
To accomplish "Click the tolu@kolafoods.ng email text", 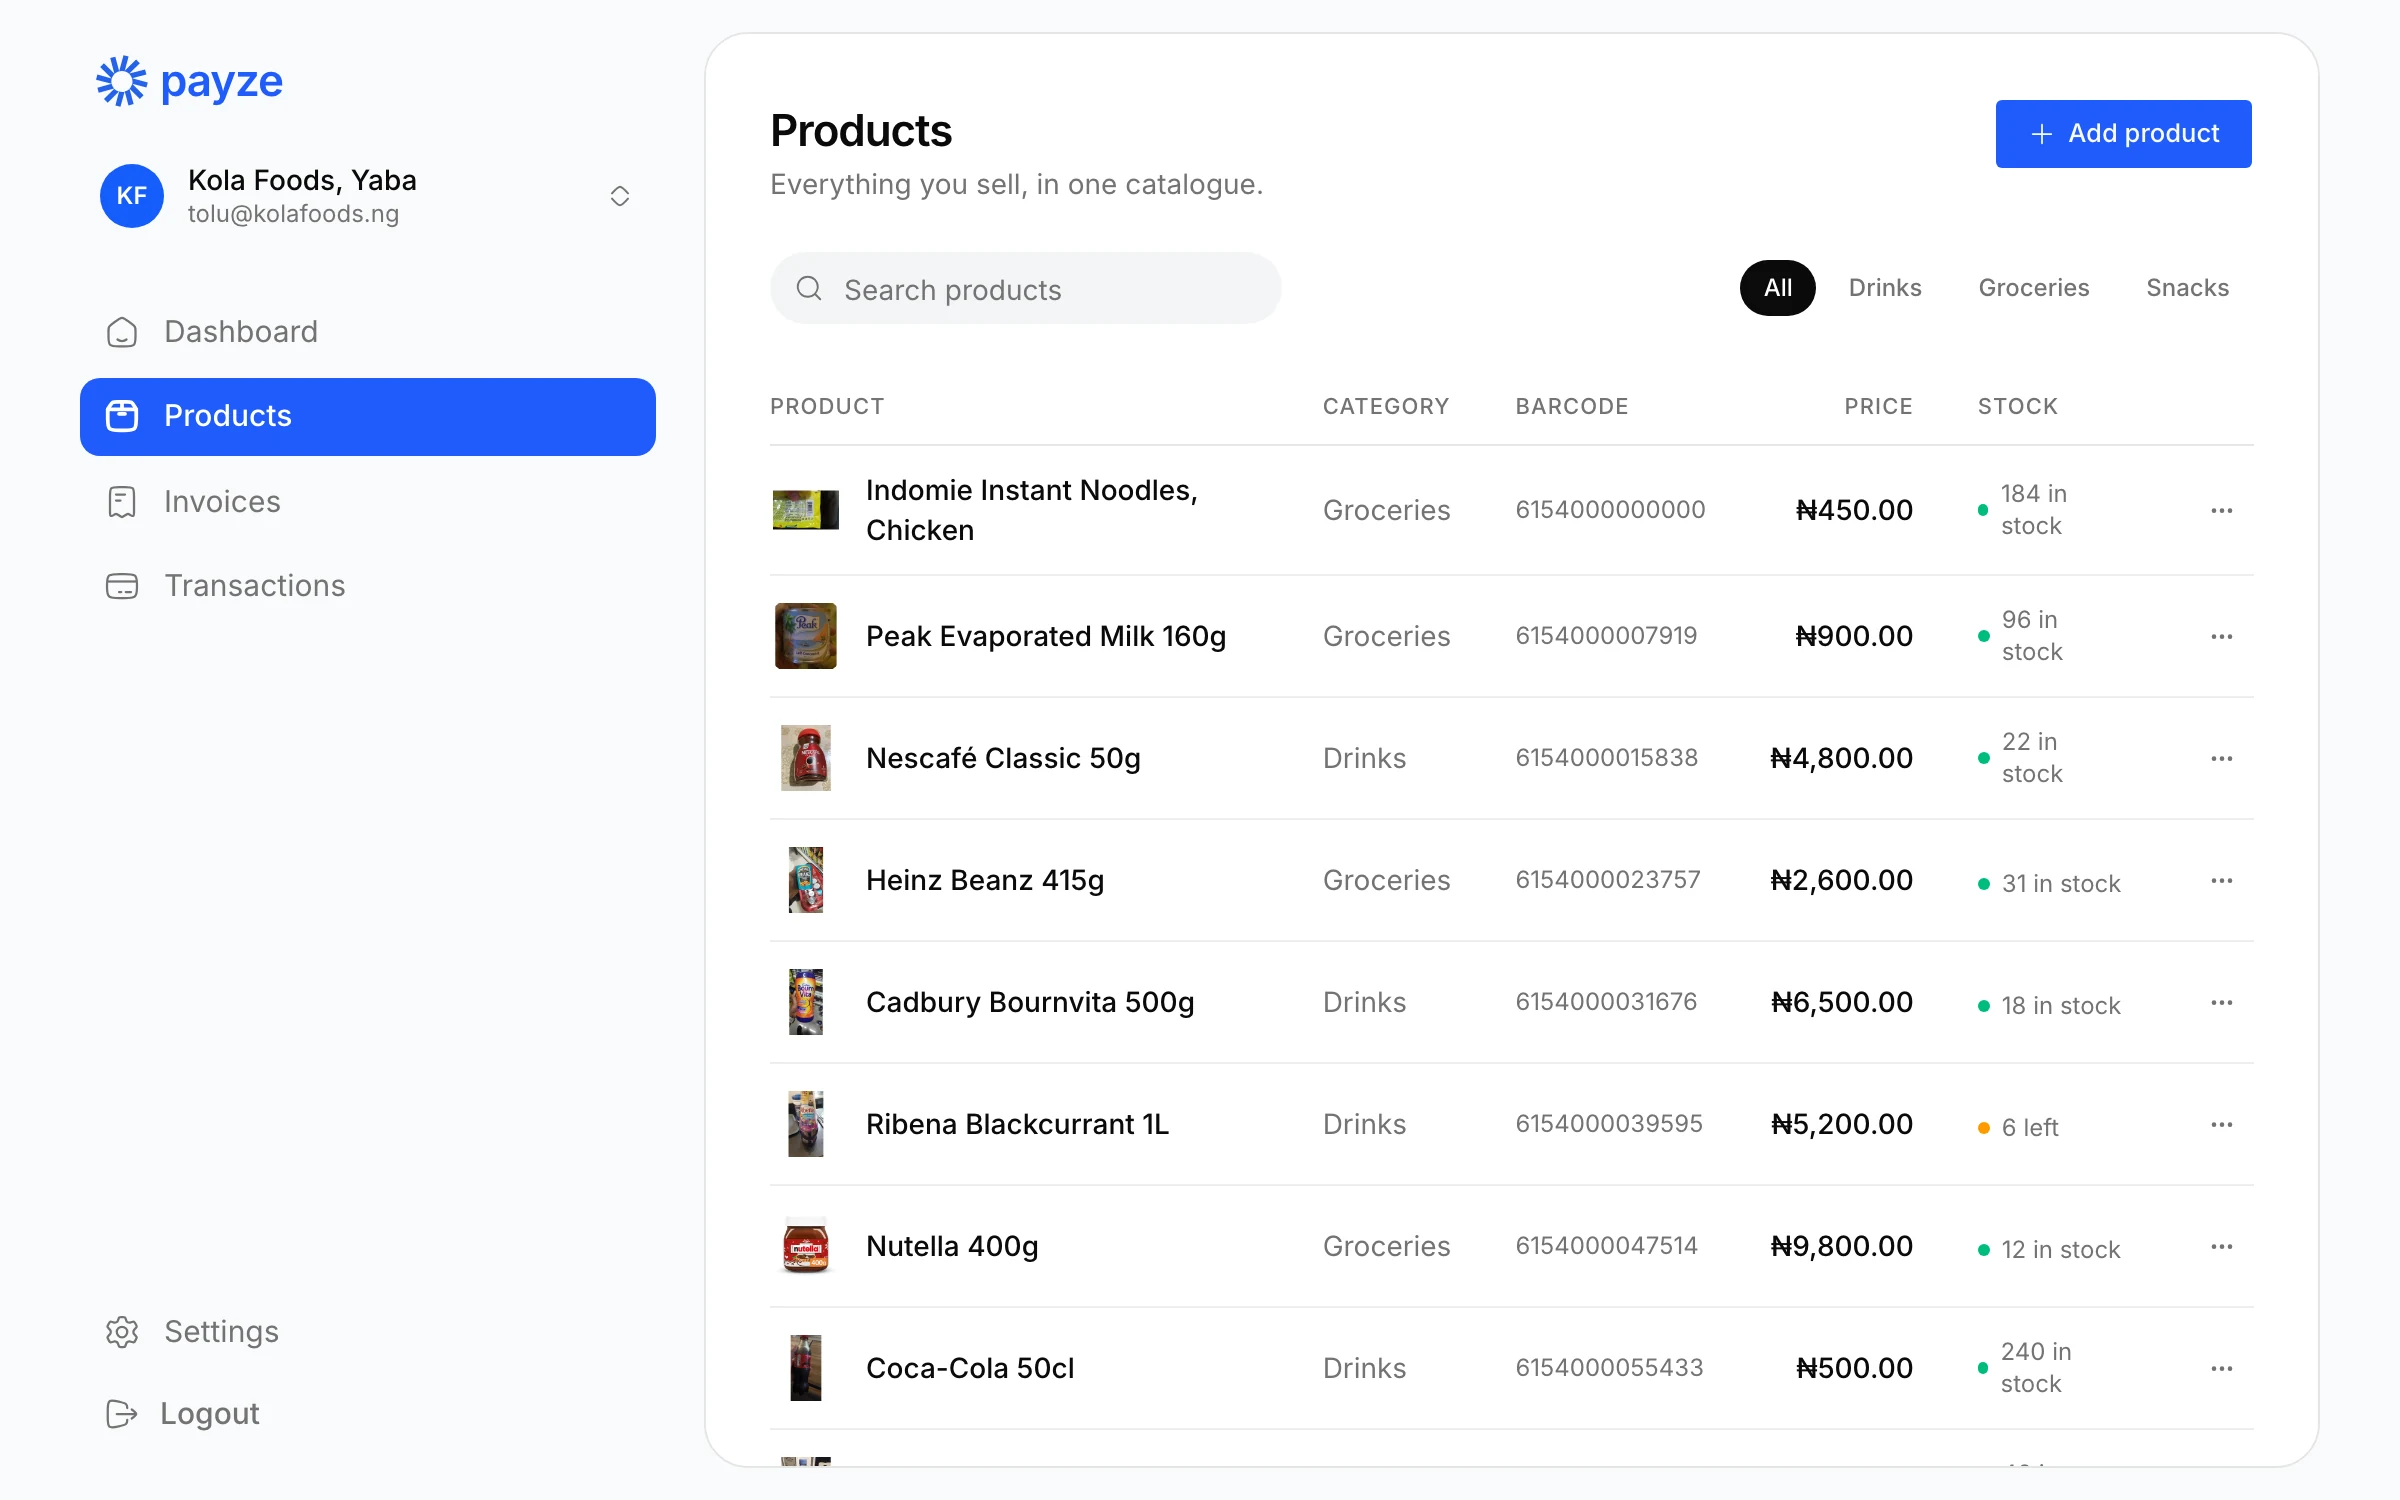I will click(x=293, y=215).
